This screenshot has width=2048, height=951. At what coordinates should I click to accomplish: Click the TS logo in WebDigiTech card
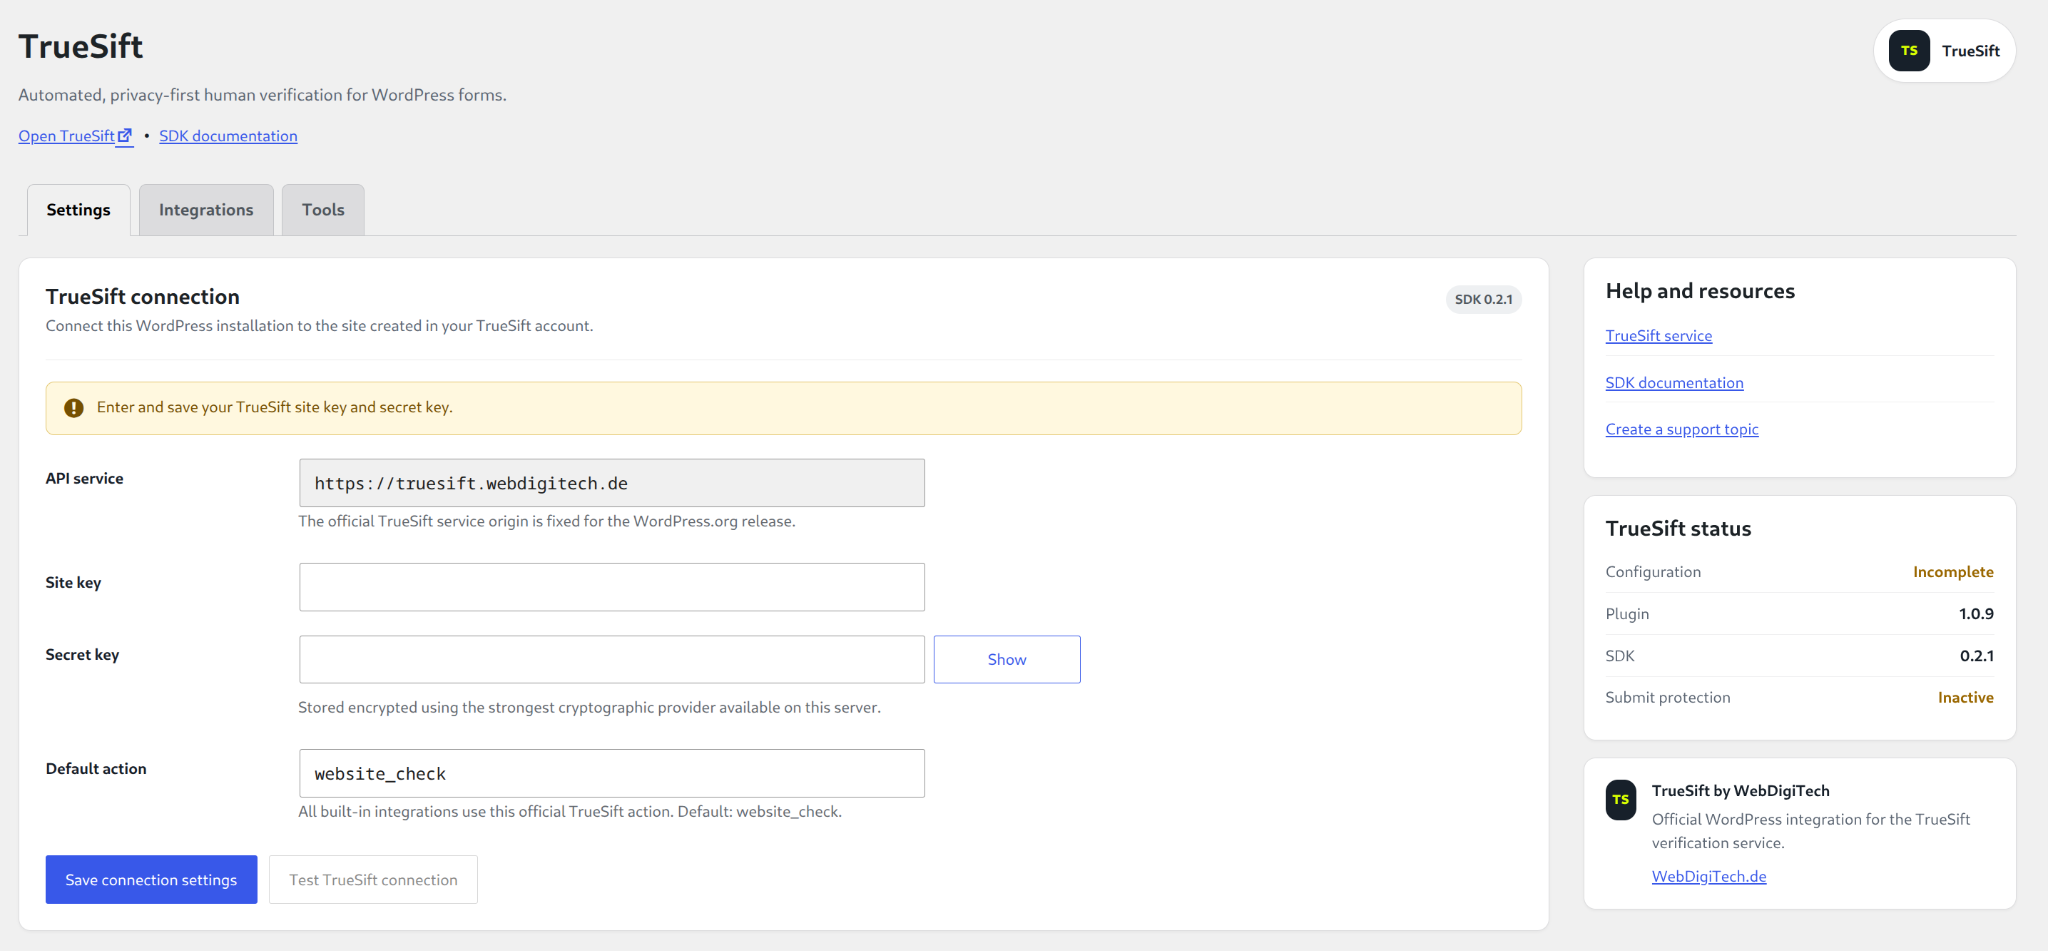click(1621, 800)
